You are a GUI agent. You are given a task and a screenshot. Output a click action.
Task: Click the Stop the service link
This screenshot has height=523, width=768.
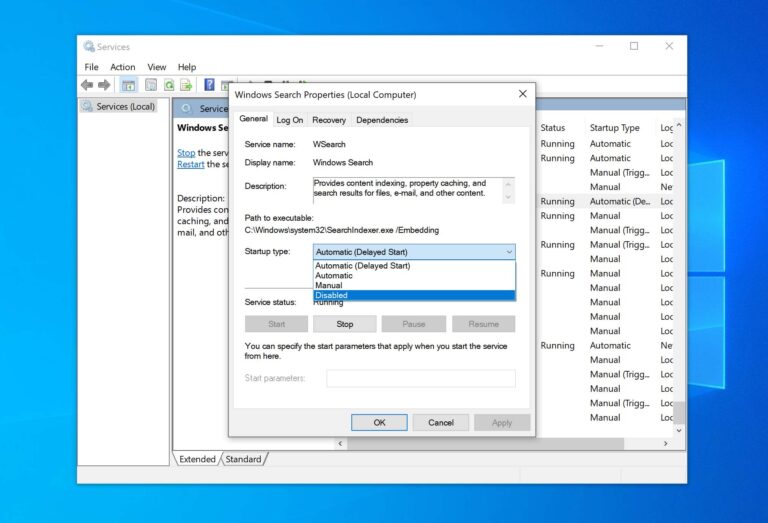pyautogui.click(x=186, y=153)
